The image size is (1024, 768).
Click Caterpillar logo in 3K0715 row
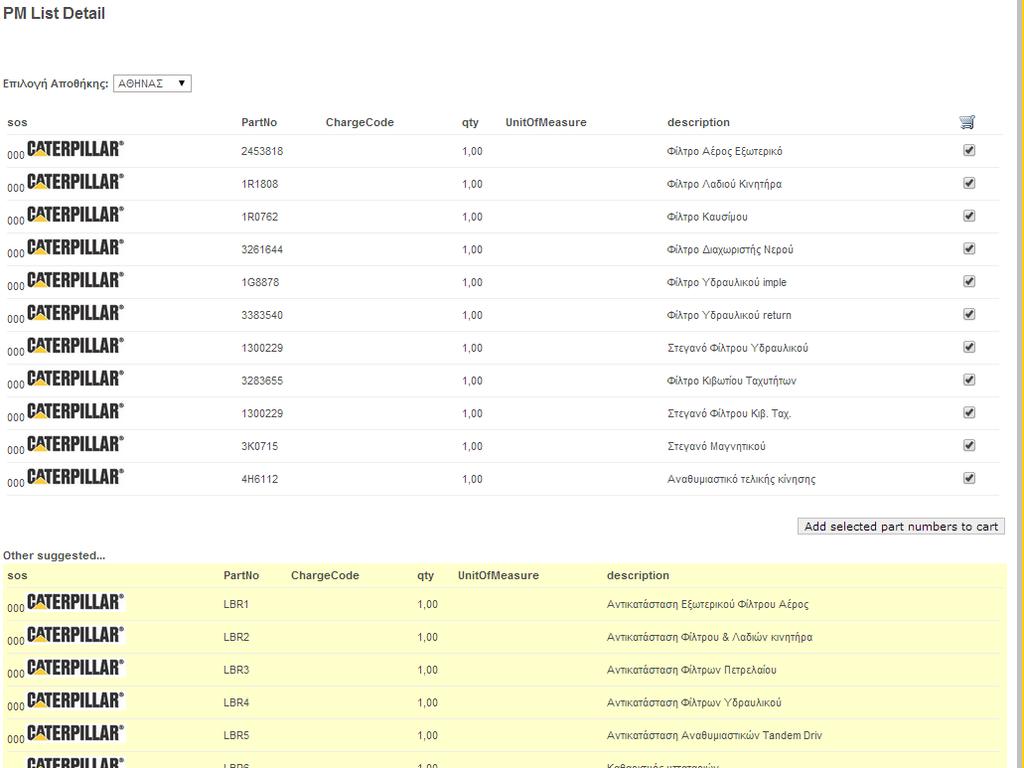coord(75,443)
